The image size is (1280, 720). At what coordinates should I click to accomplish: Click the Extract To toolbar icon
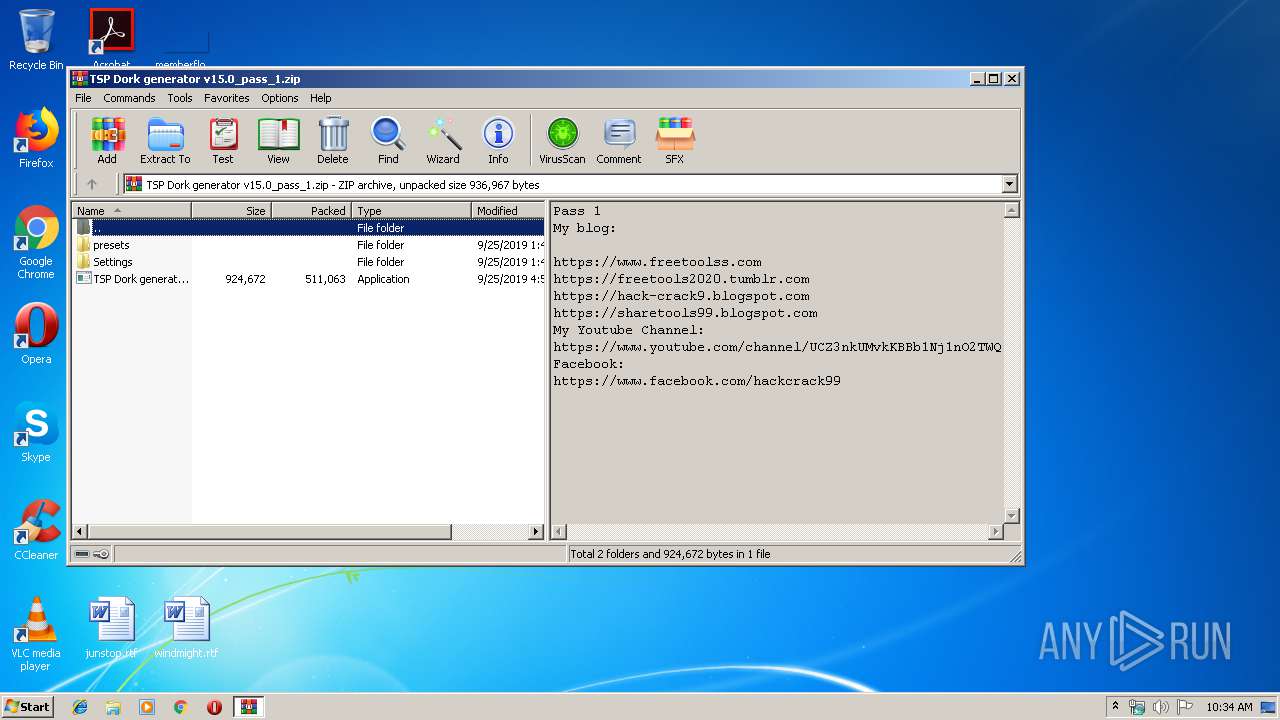[x=165, y=140]
